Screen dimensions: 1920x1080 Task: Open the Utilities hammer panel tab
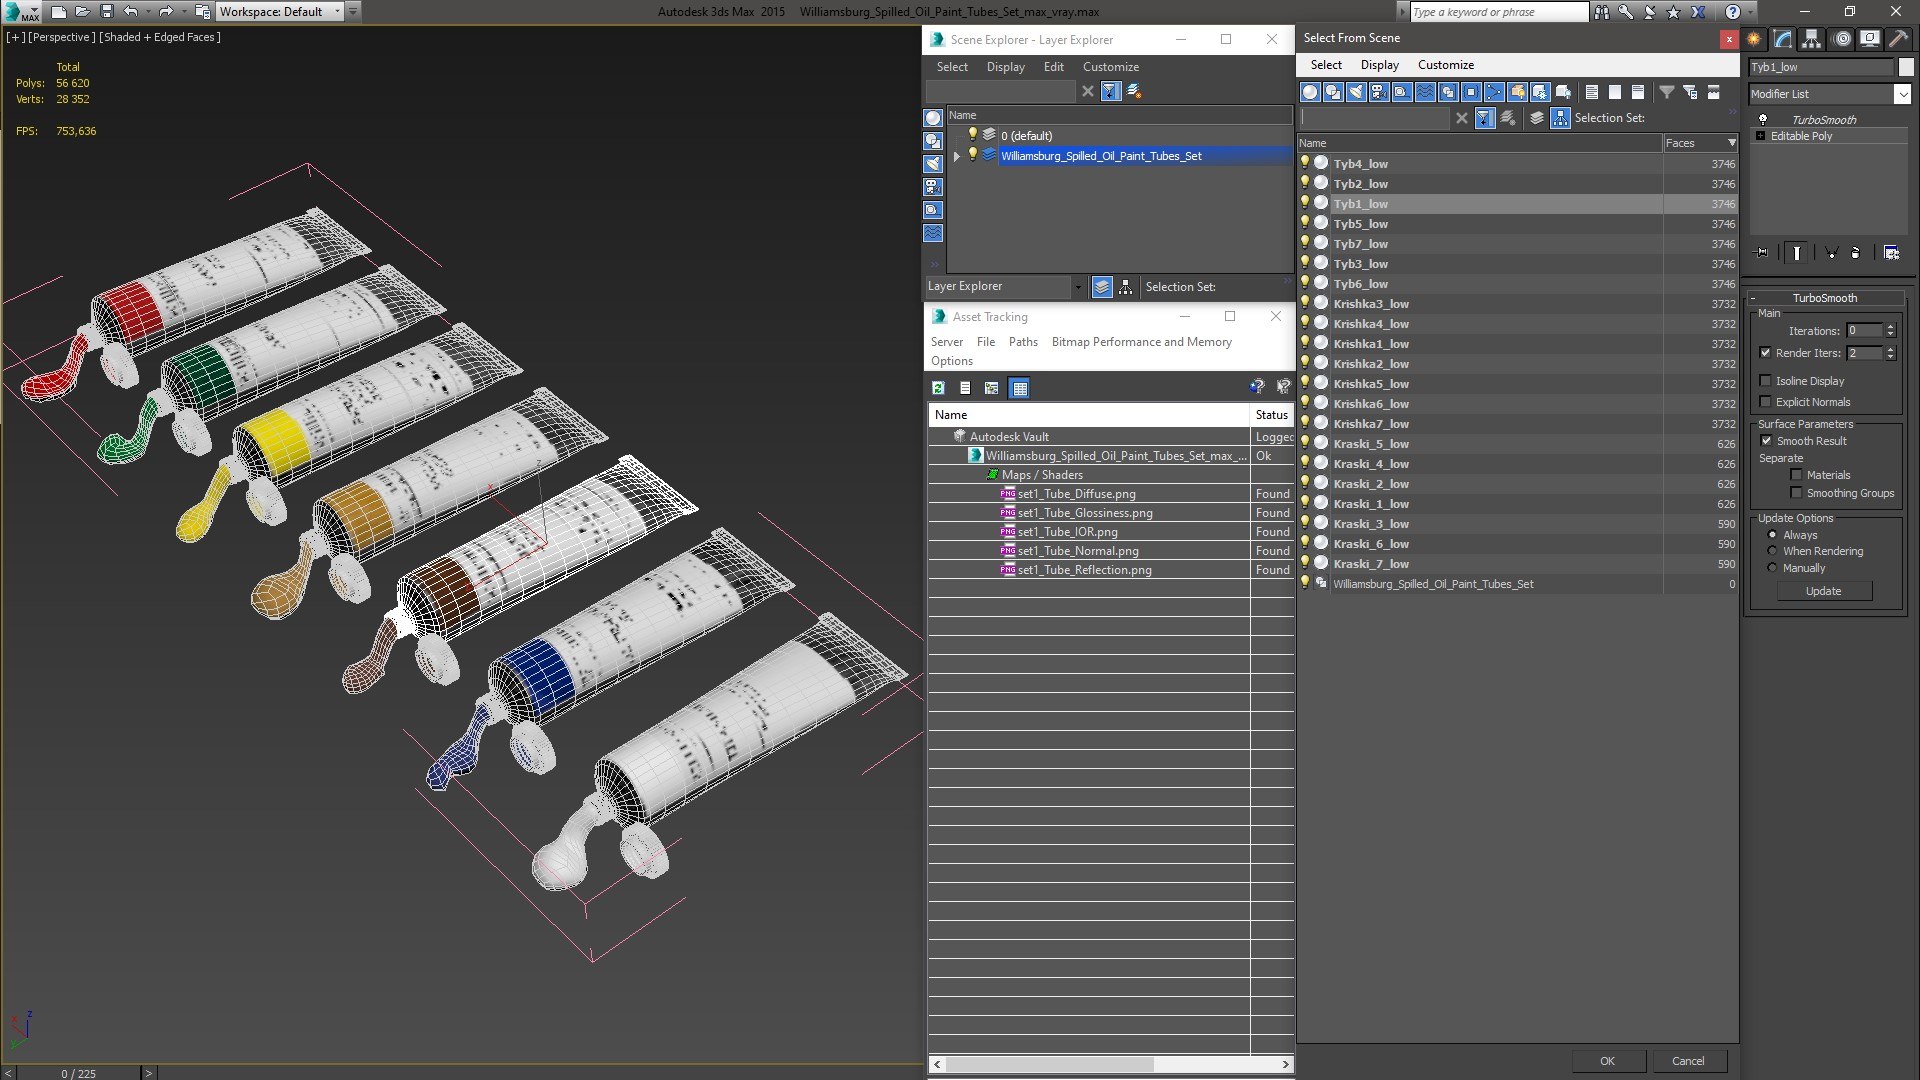click(x=1898, y=39)
